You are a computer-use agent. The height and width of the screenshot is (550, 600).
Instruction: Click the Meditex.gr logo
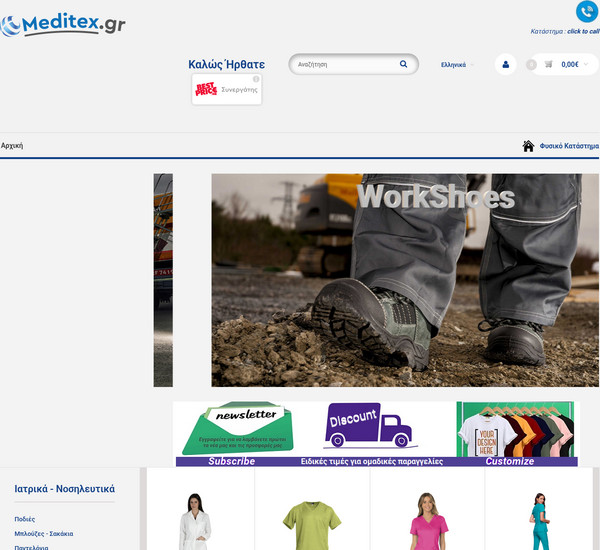tap(63, 24)
